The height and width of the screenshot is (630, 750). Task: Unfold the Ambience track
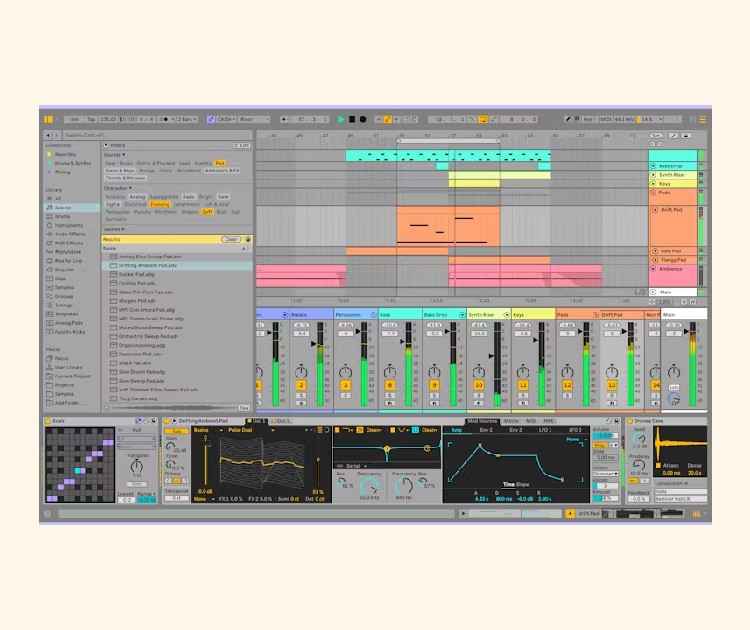653,269
